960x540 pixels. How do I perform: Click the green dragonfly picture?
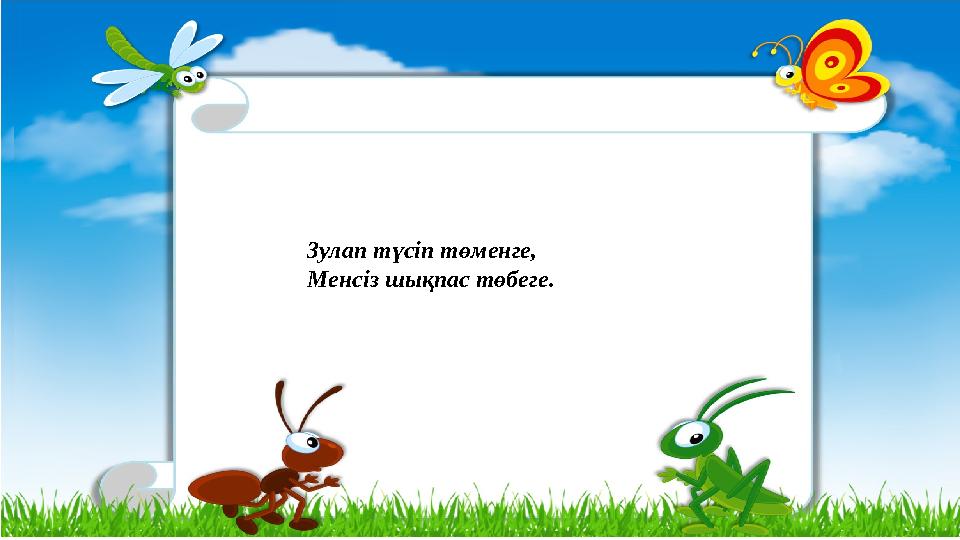(x=157, y=64)
